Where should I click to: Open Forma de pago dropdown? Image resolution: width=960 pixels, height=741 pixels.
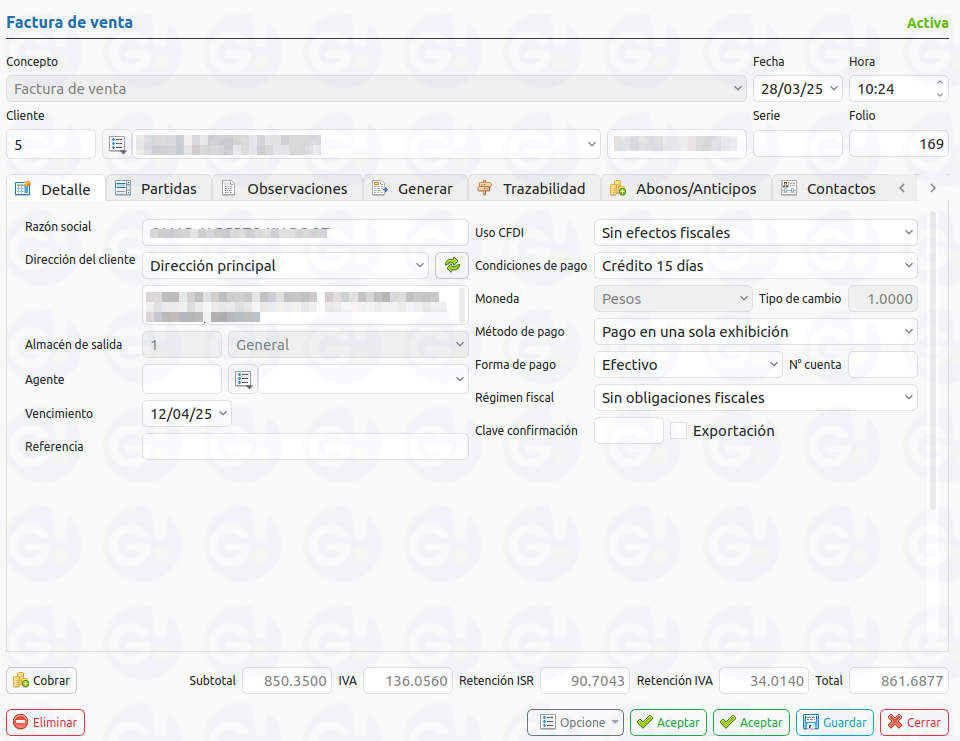click(x=774, y=364)
